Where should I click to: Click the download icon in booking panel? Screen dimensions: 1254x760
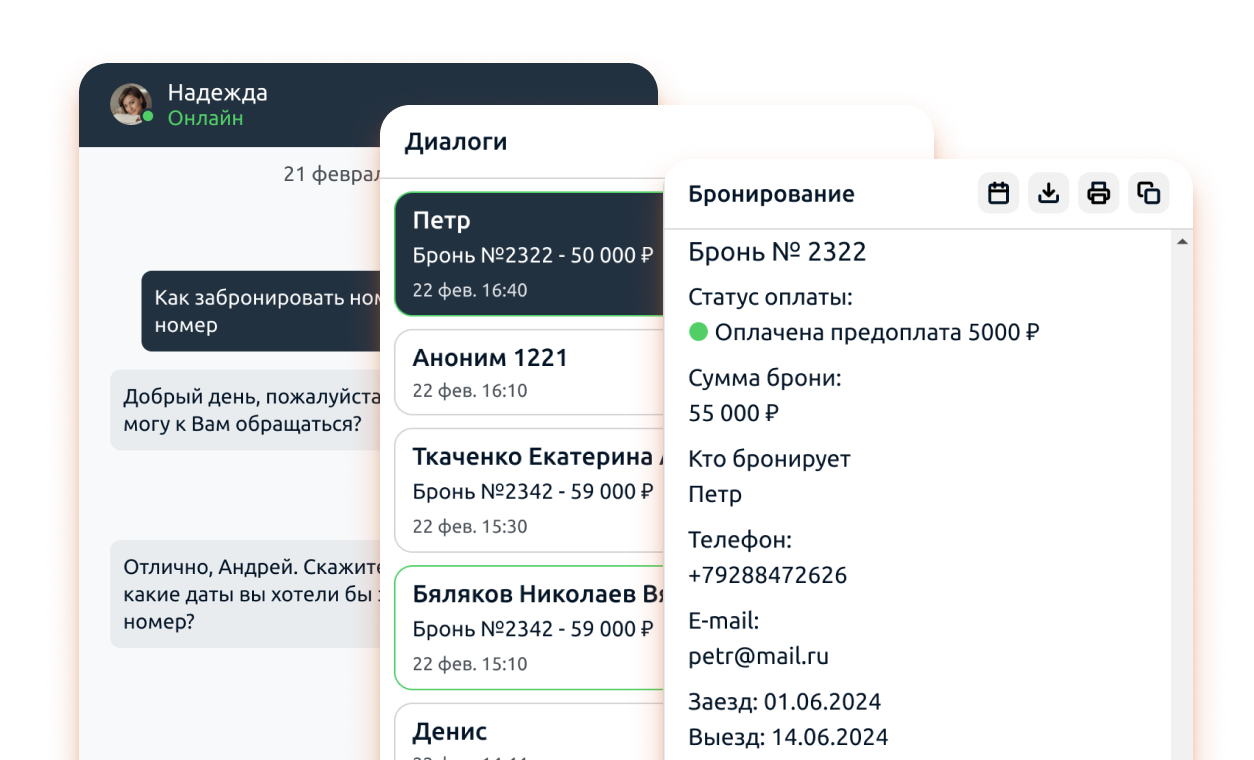point(1048,193)
